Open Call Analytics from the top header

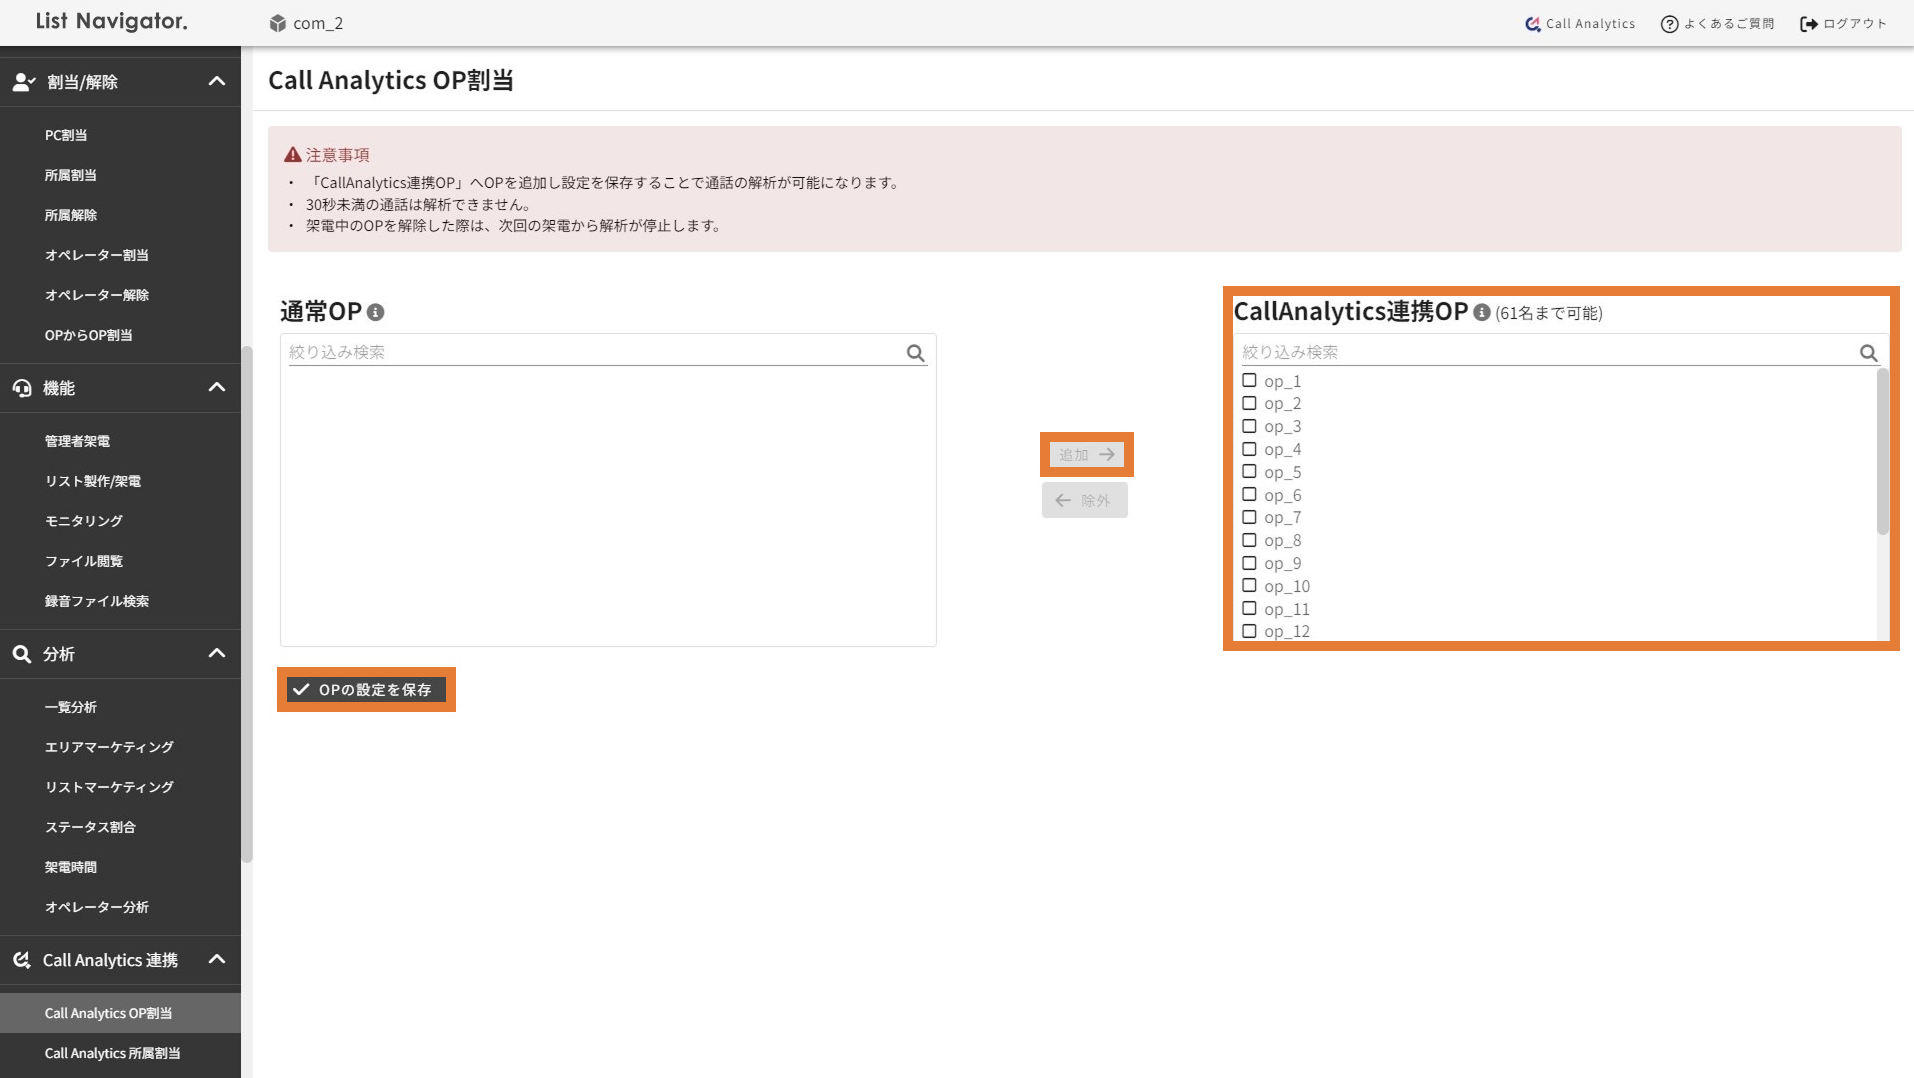(1580, 24)
